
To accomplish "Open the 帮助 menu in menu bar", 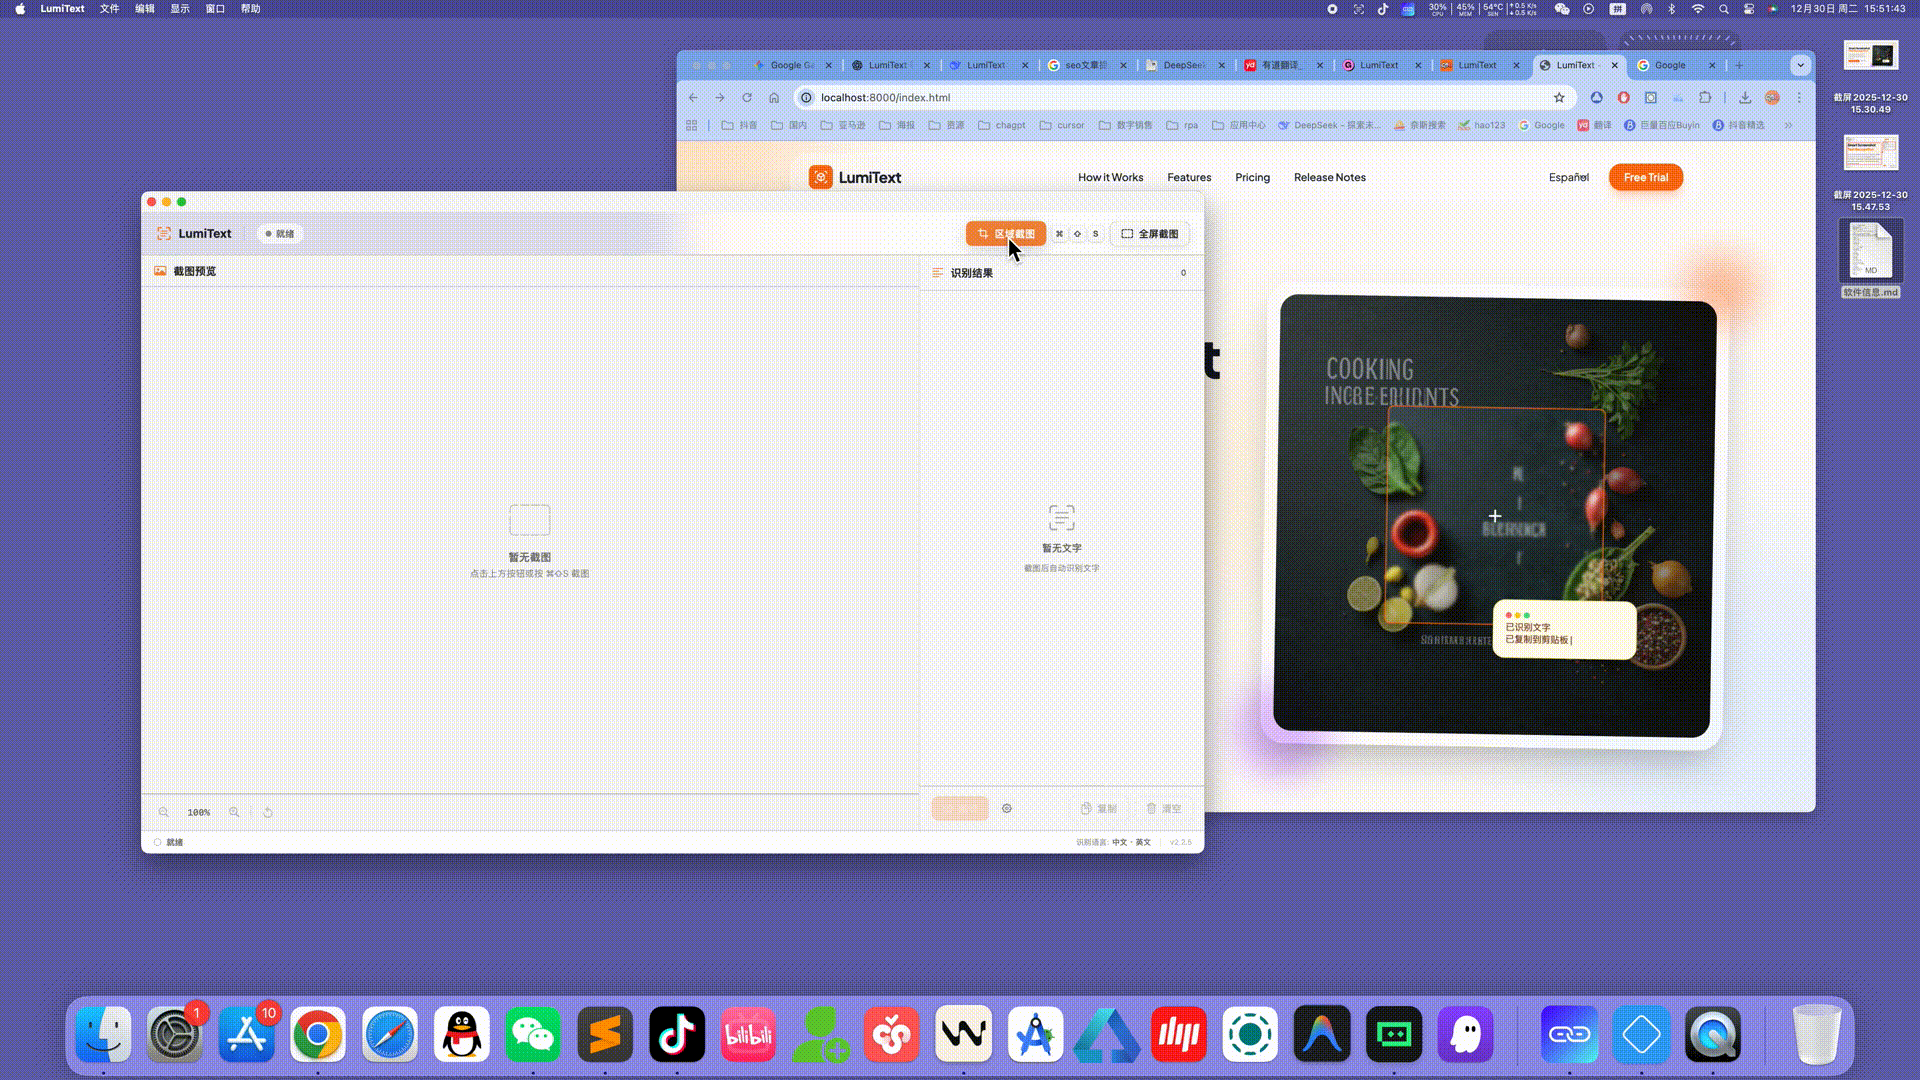I will (x=250, y=9).
